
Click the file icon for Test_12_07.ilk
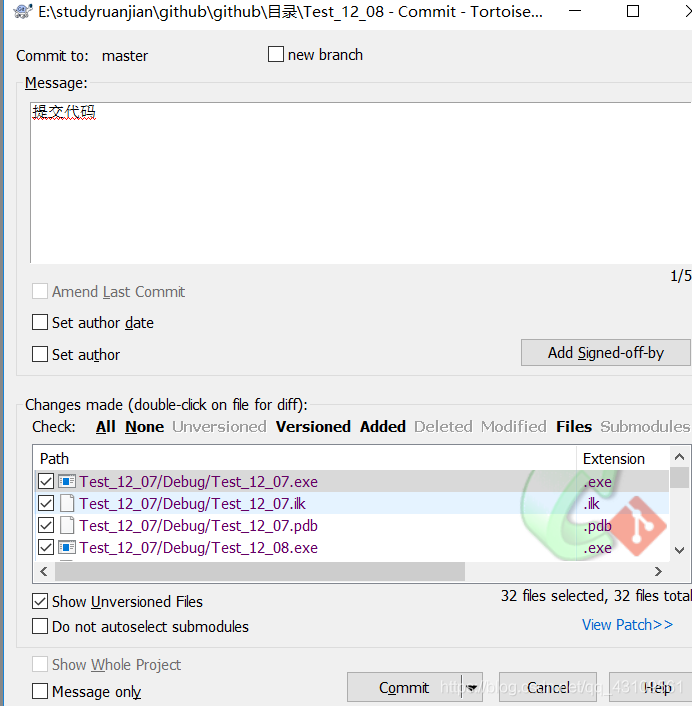[x=67, y=503]
